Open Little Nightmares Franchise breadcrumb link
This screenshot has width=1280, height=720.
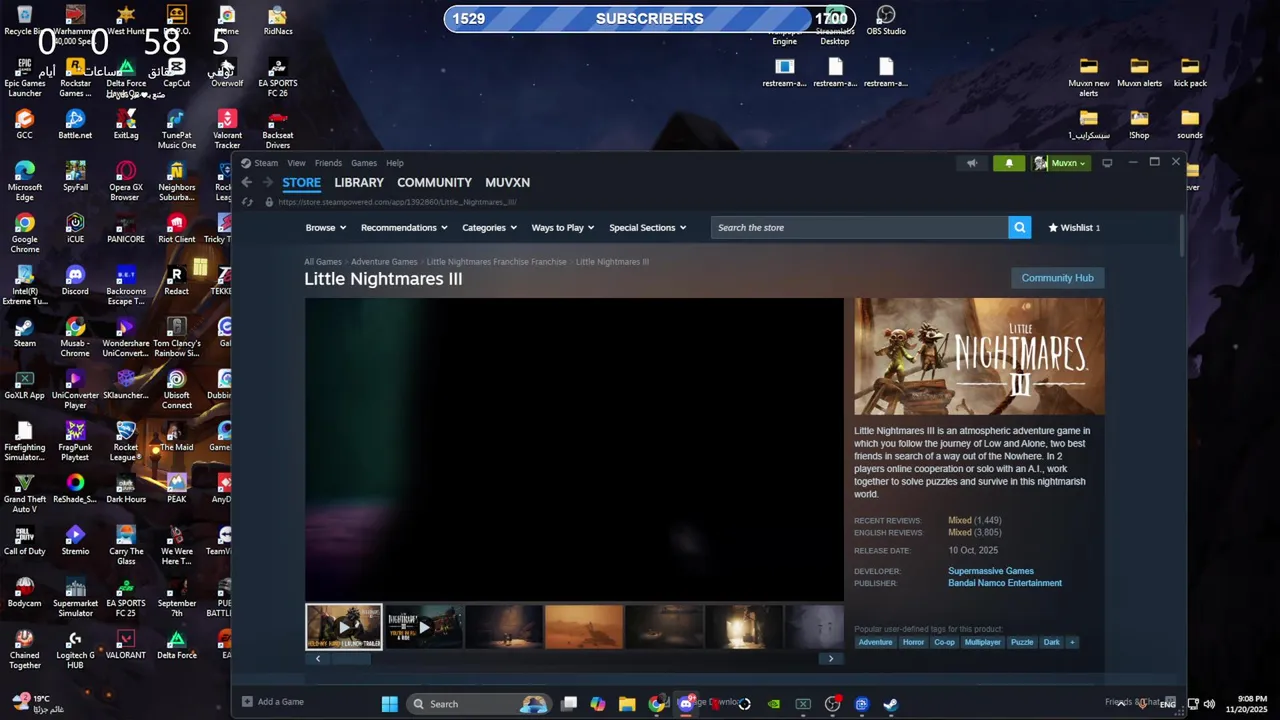(496, 262)
